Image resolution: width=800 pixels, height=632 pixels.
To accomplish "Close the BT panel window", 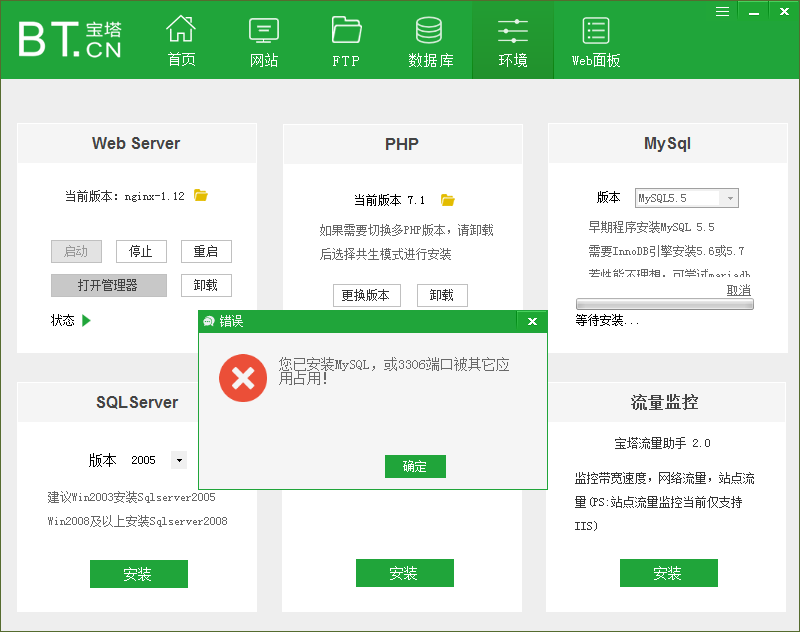I will (784, 11).
